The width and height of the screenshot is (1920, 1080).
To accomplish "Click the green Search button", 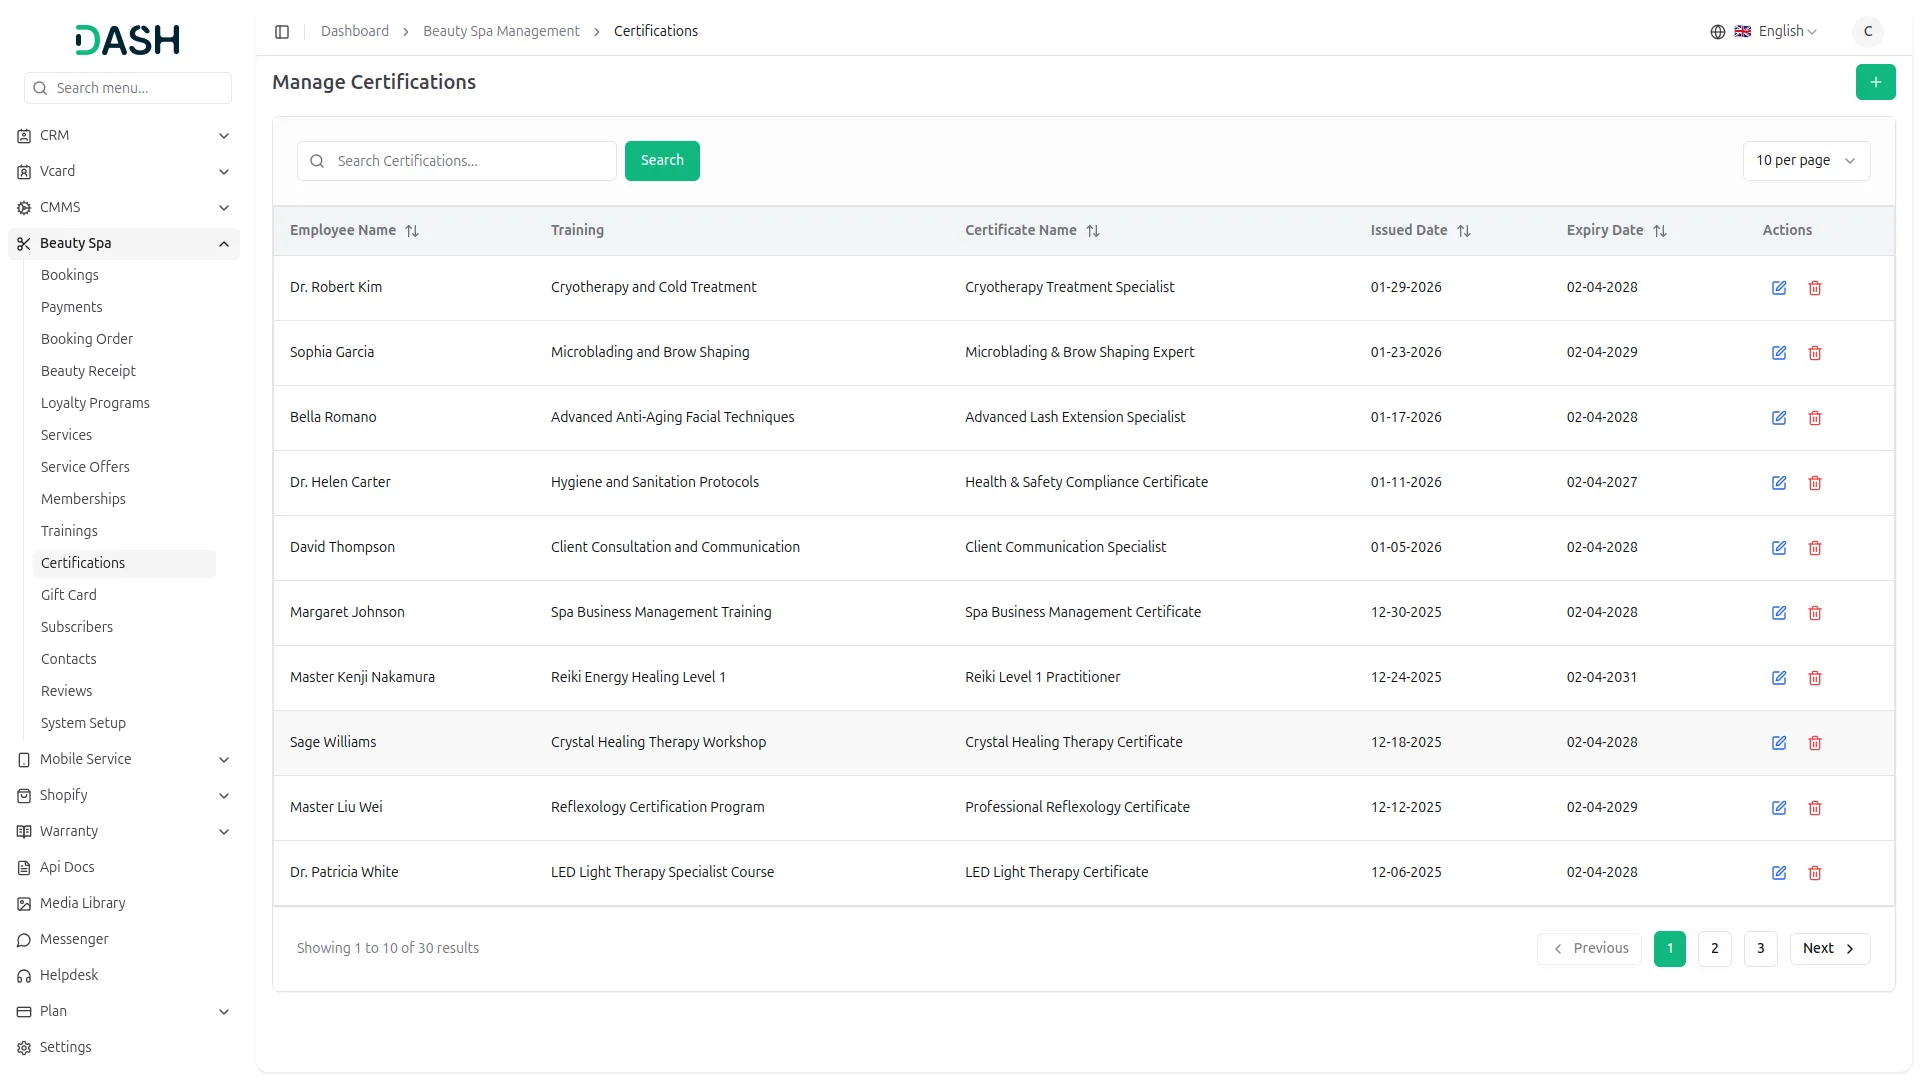I will (662, 160).
